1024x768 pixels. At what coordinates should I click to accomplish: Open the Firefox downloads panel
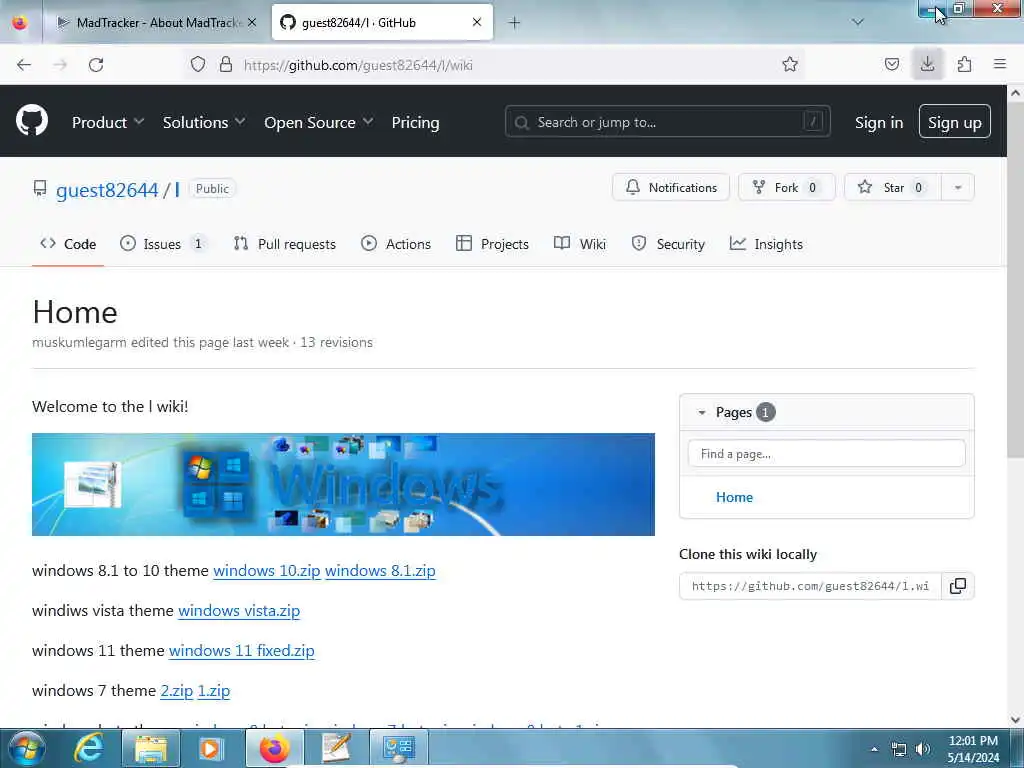(927, 64)
